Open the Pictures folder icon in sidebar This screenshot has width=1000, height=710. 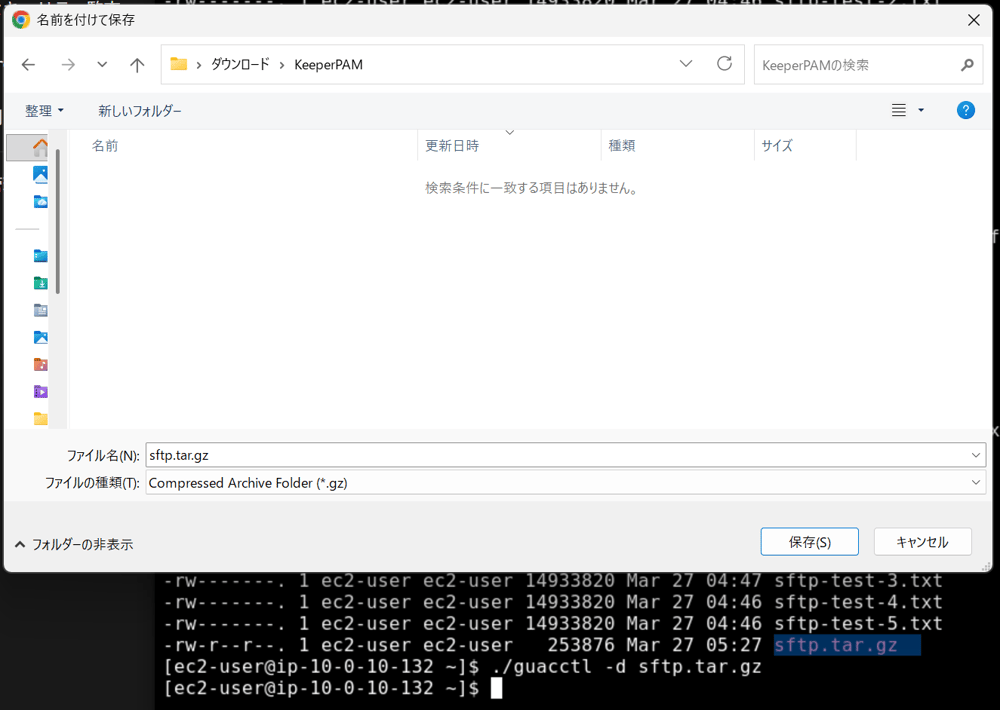coord(40,337)
